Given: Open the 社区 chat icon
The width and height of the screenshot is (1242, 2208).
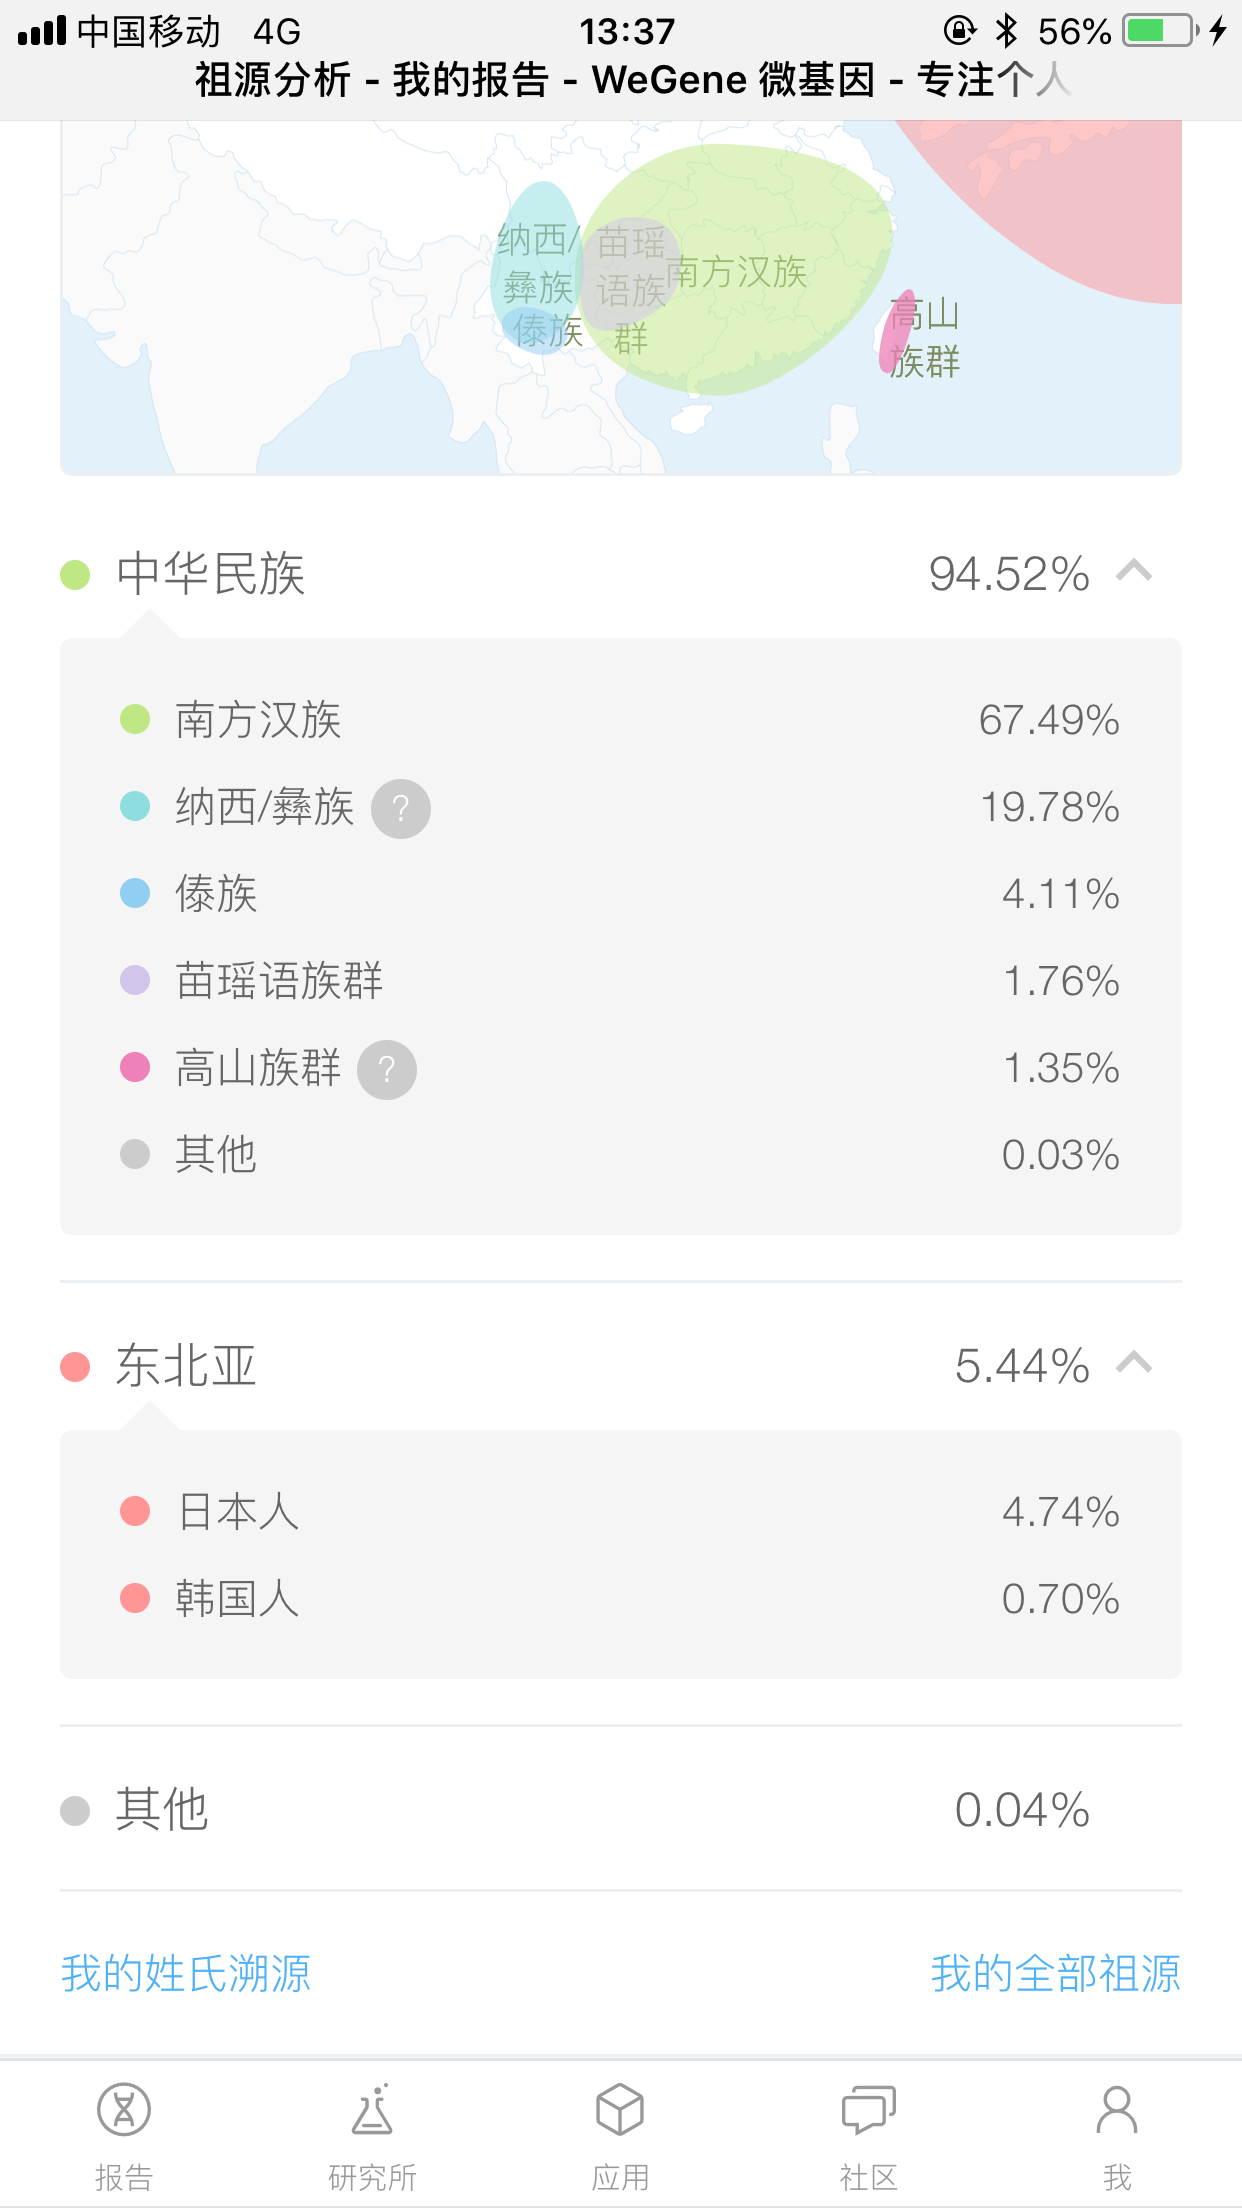Looking at the screenshot, I should coord(868,2110).
